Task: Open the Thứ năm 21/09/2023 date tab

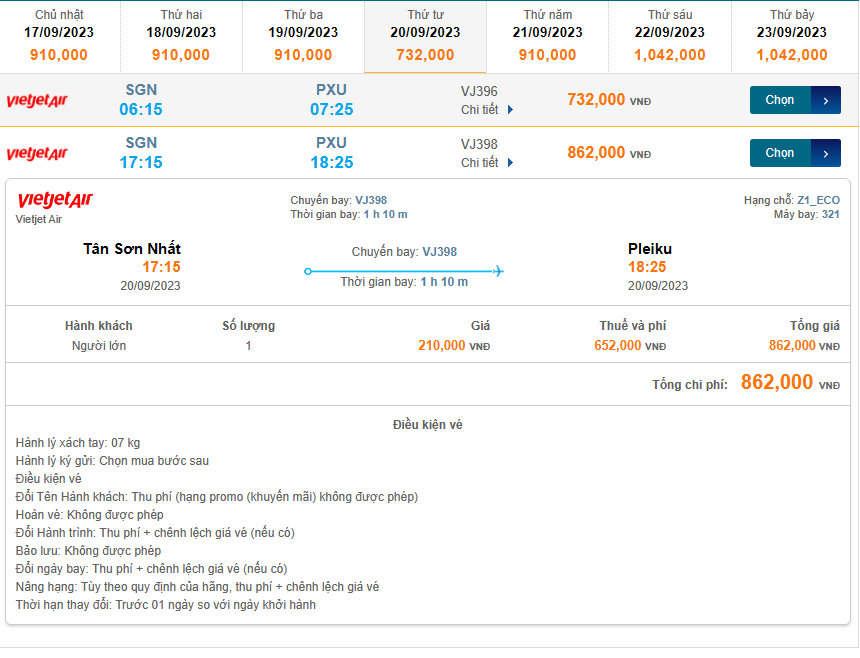Action: (547, 36)
